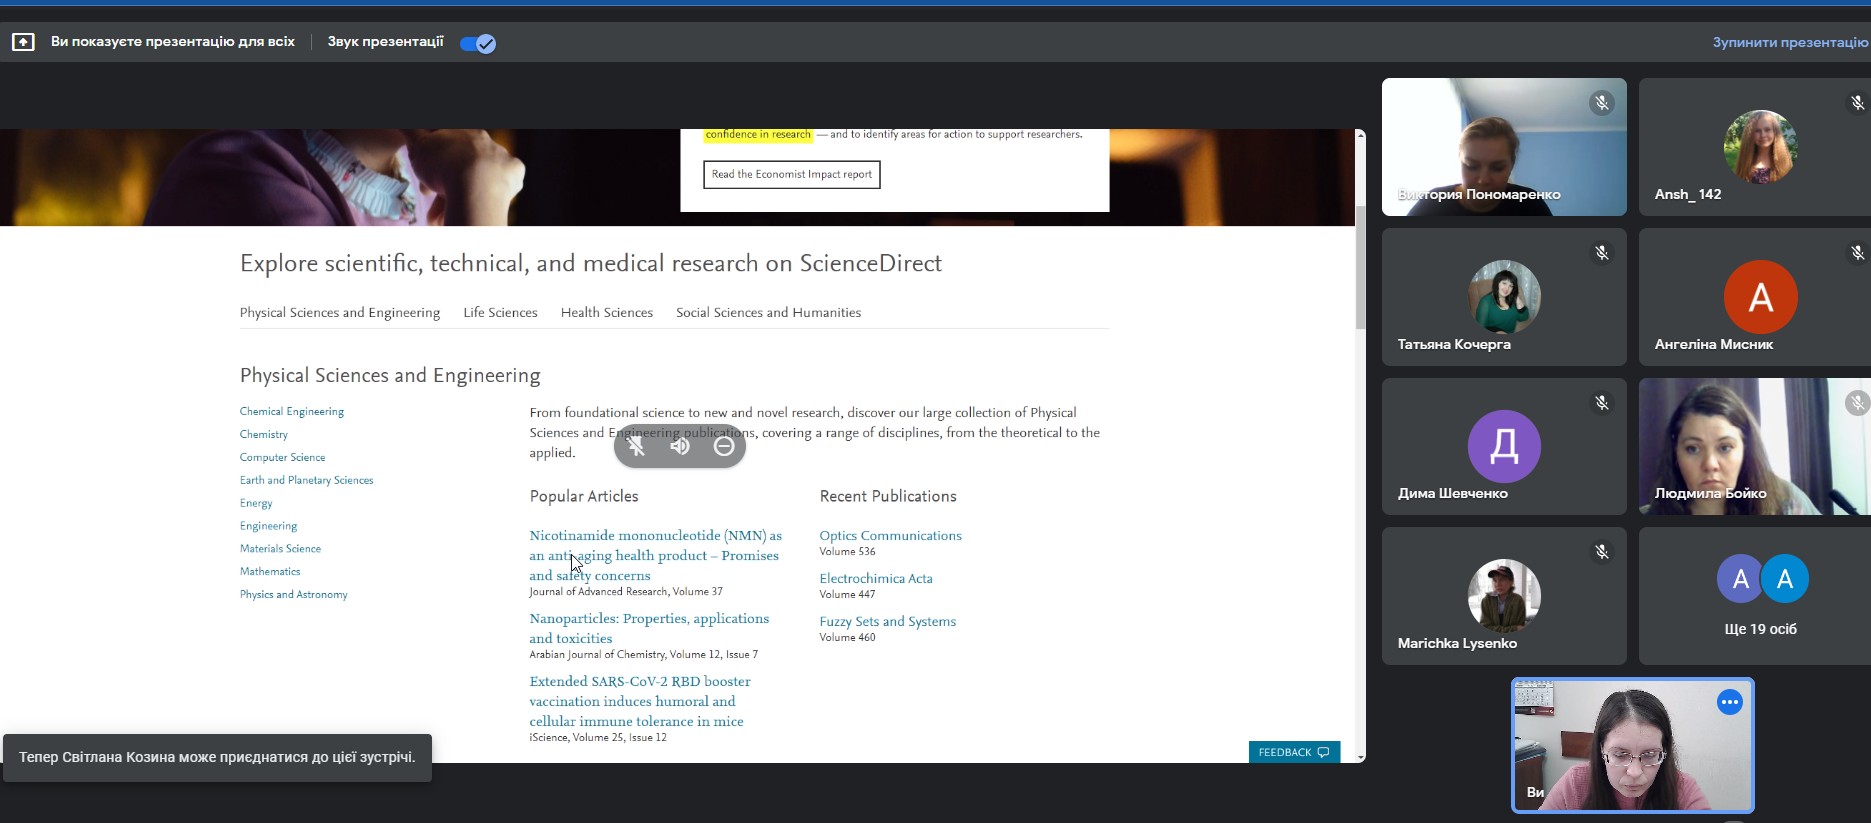Viewport: 1871px width, 823px height.
Task: Click the scrollbar up arrow on shared page
Action: (x=1360, y=135)
